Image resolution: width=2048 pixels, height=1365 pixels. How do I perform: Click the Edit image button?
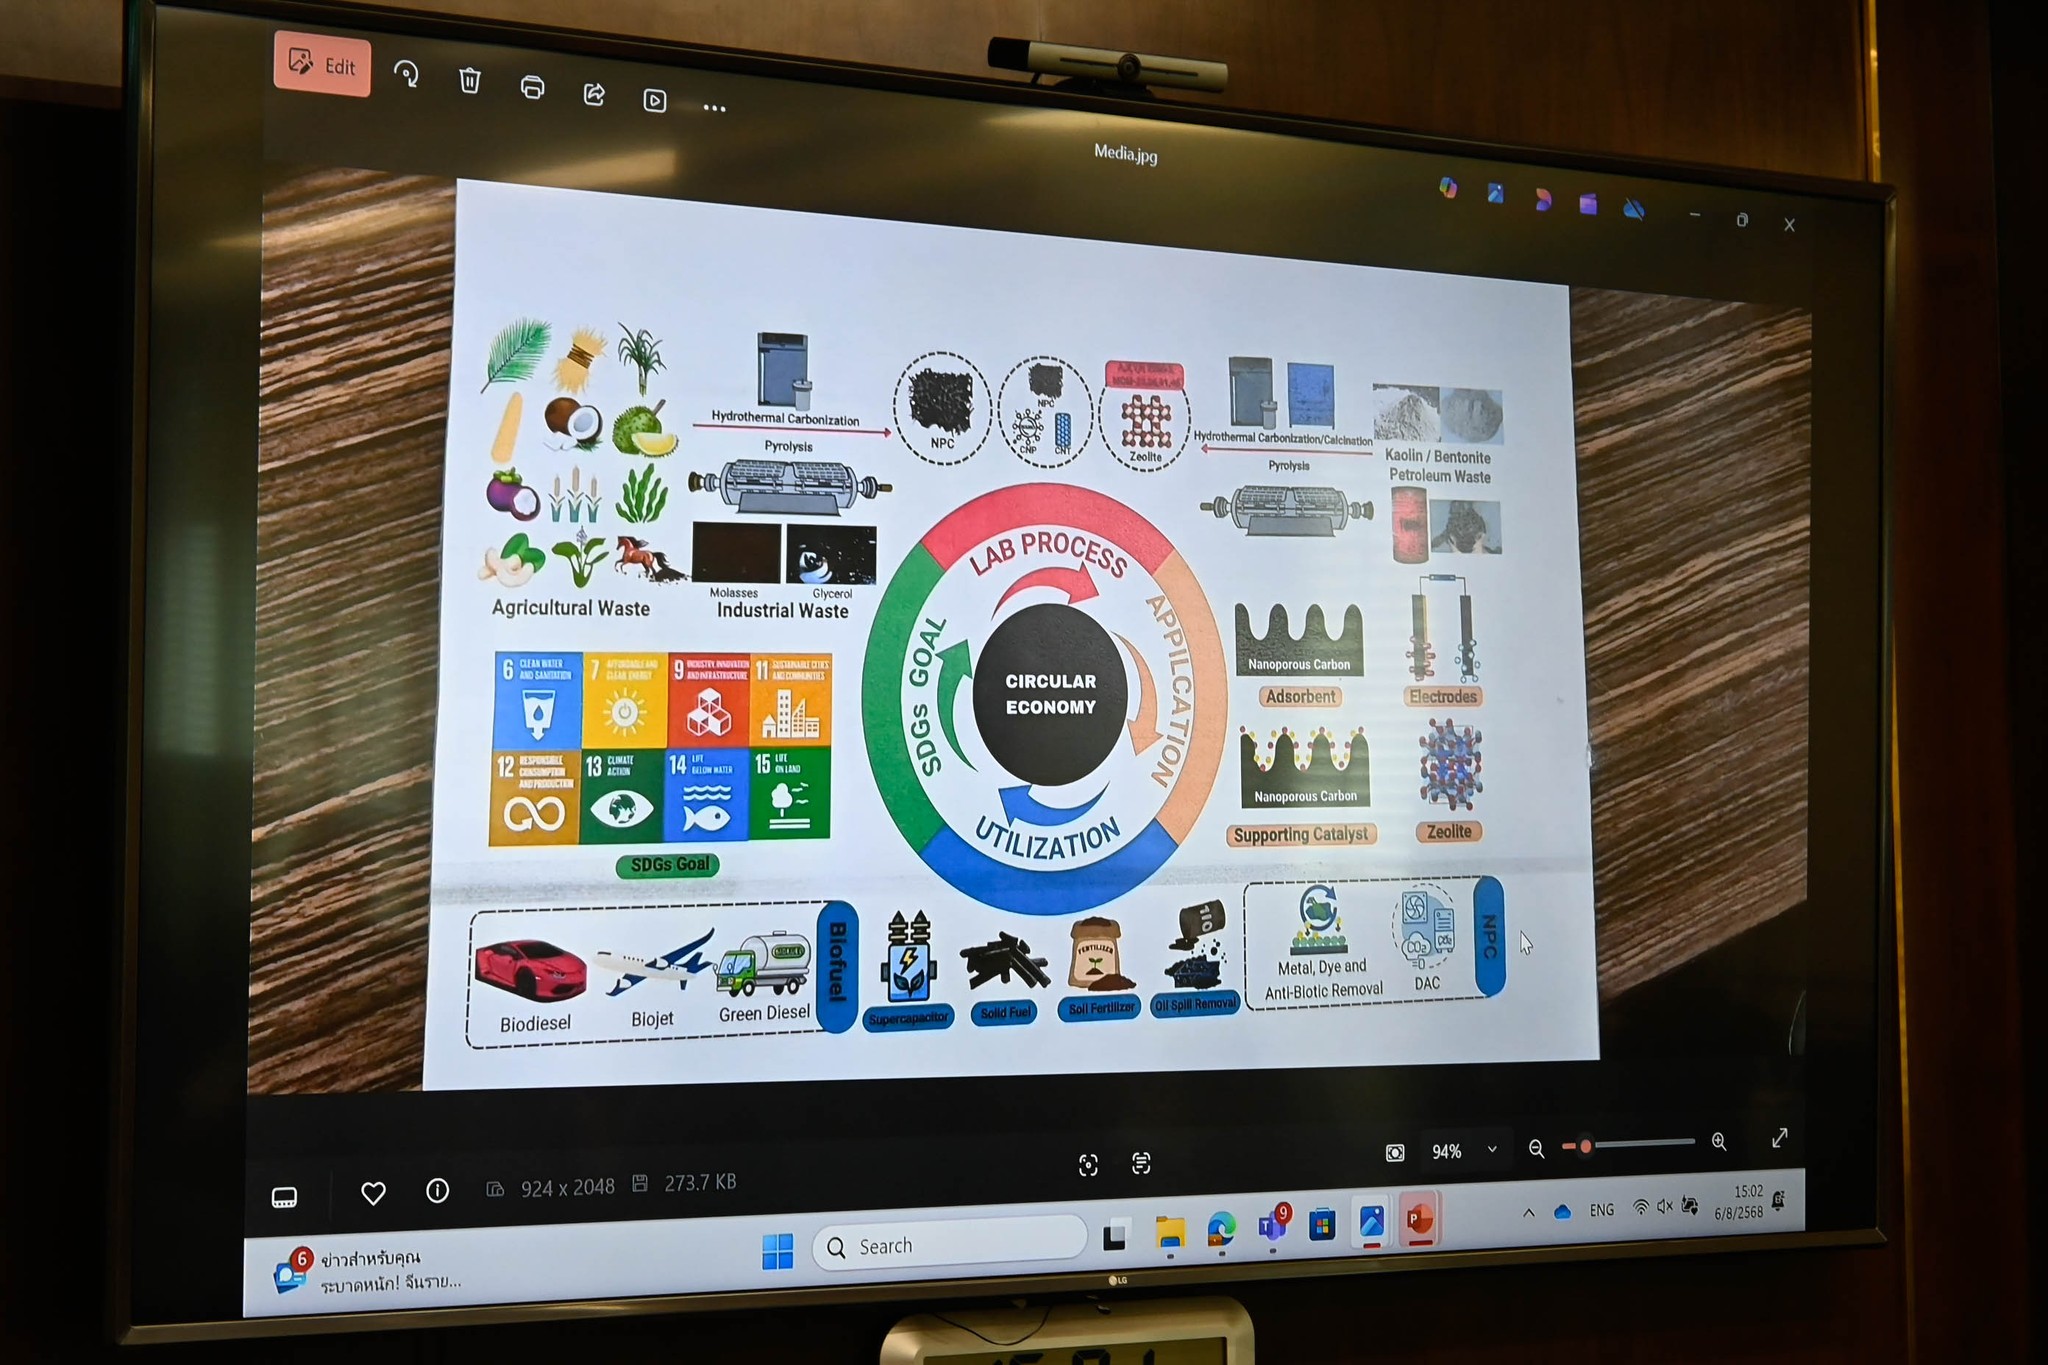tap(322, 66)
